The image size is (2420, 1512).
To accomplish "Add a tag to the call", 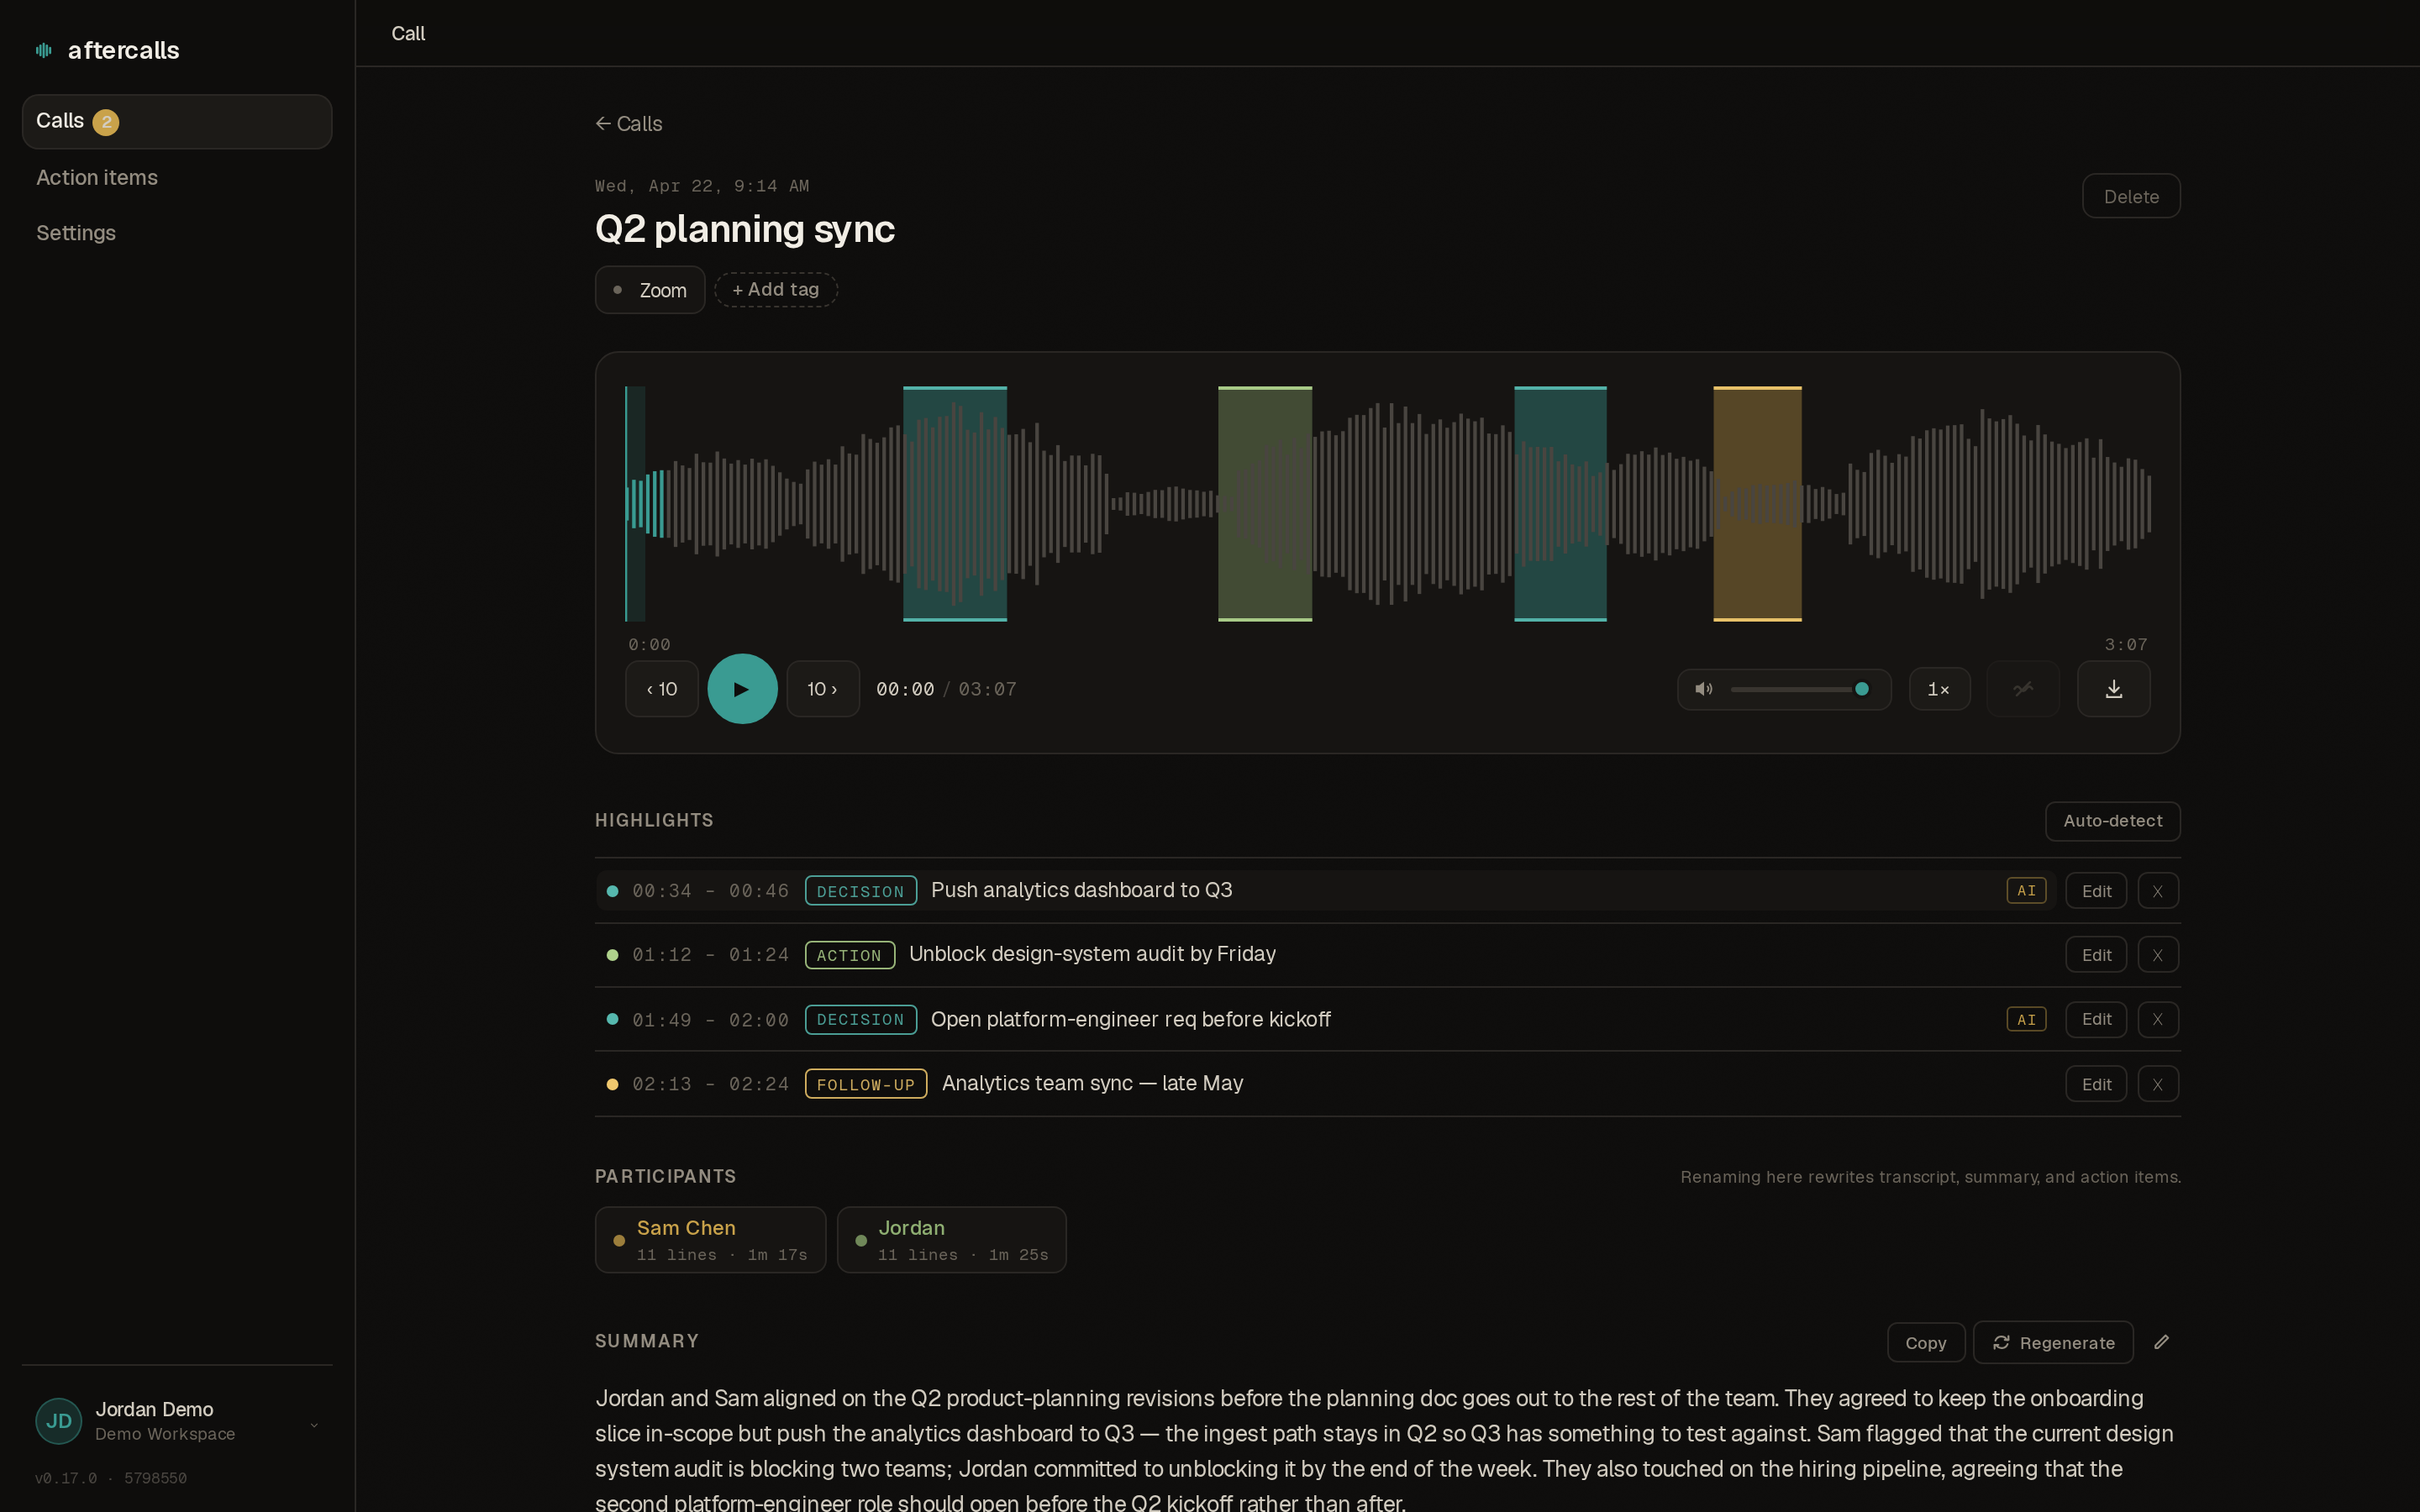I will pyautogui.click(x=776, y=290).
